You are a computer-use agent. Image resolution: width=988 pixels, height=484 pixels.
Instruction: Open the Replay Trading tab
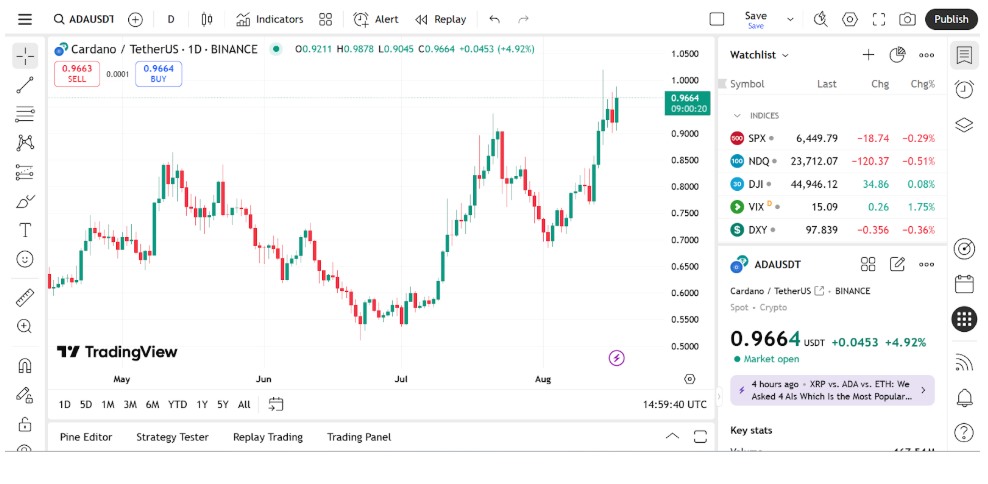point(268,437)
